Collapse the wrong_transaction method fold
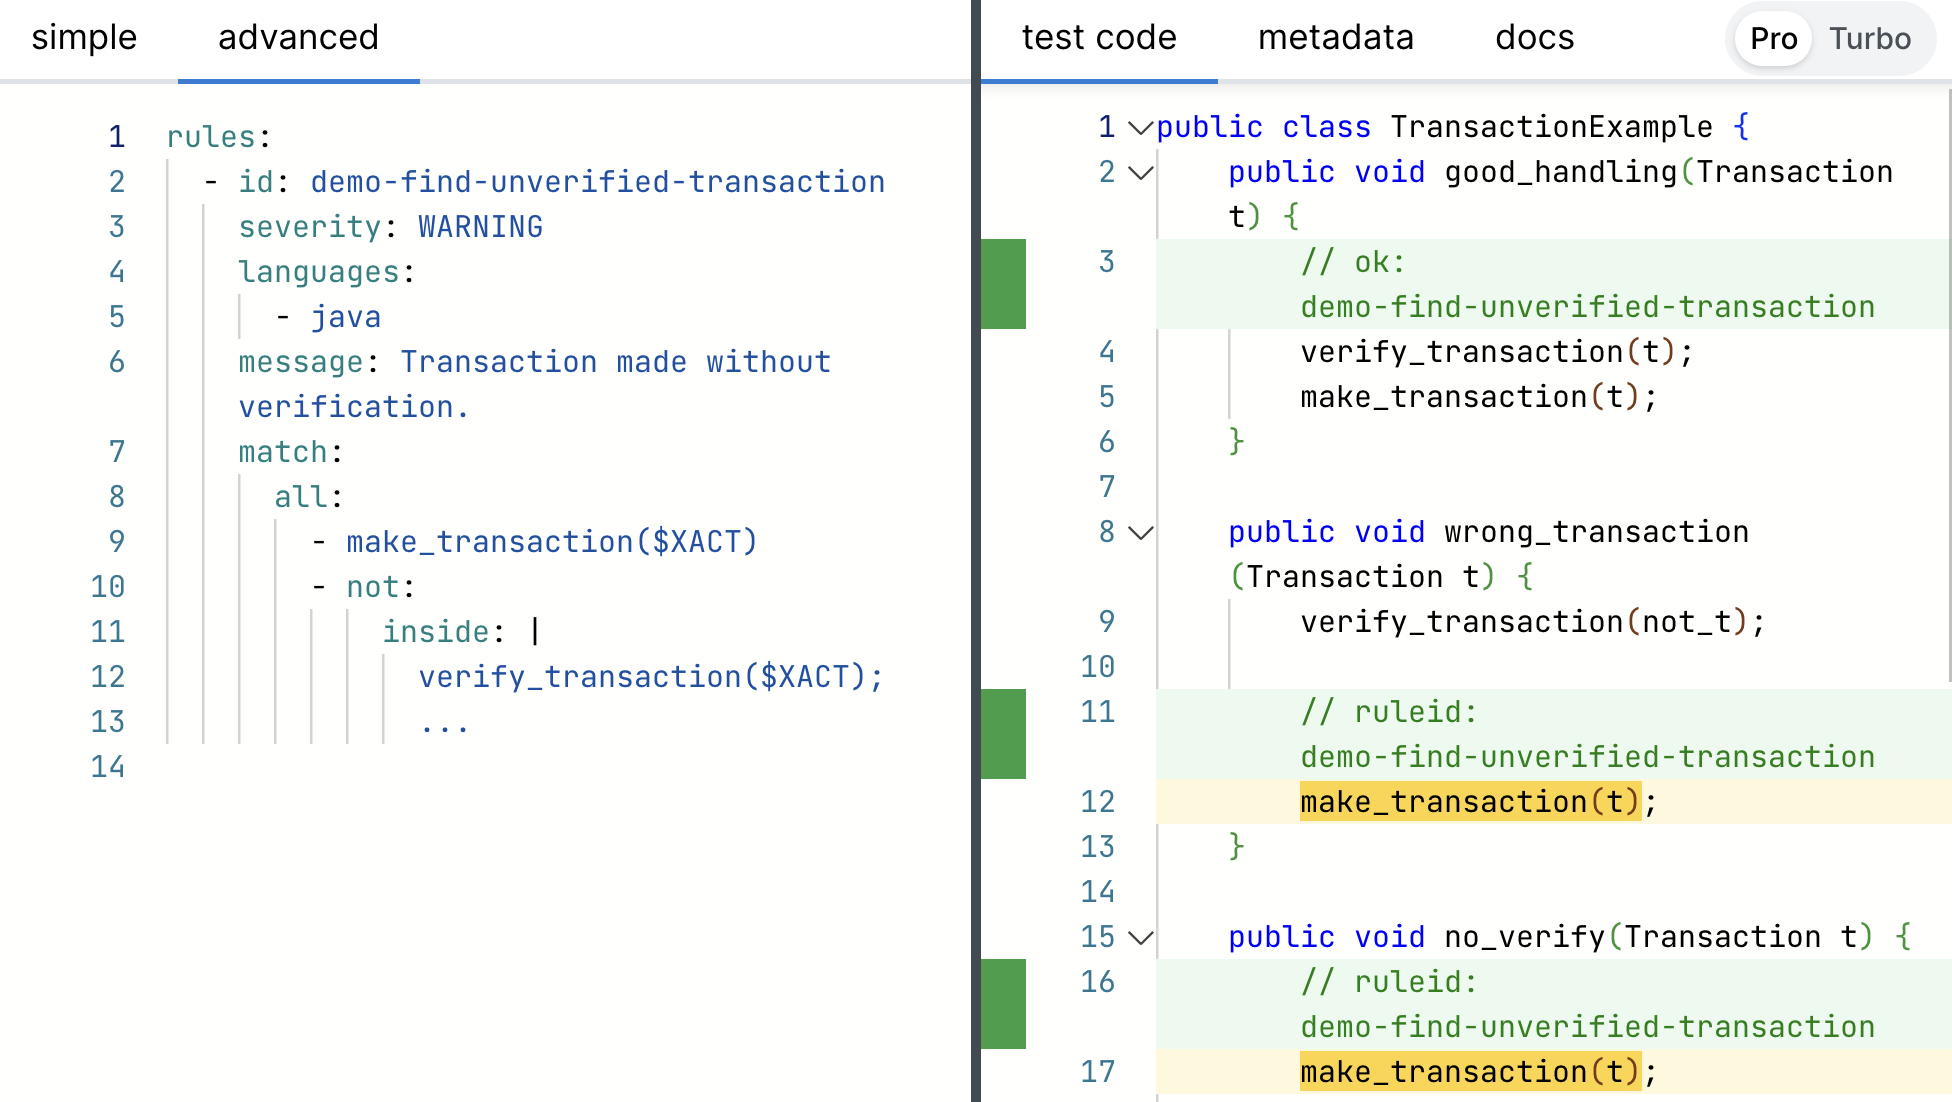The height and width of the screenshot is (1102, 1952). tap(1140, 533)
